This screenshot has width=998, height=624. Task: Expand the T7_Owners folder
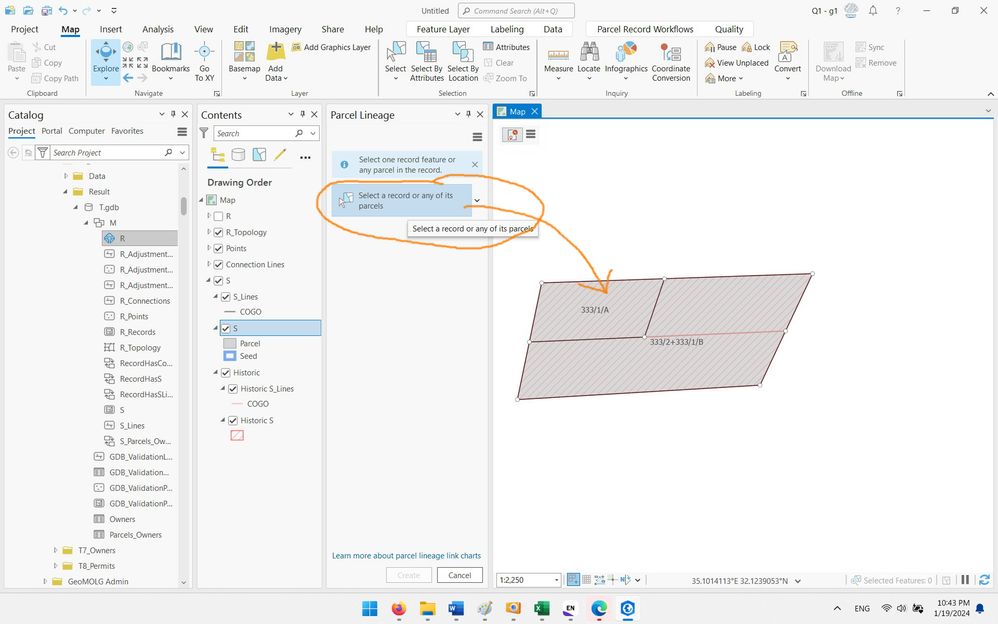point(55,550)
